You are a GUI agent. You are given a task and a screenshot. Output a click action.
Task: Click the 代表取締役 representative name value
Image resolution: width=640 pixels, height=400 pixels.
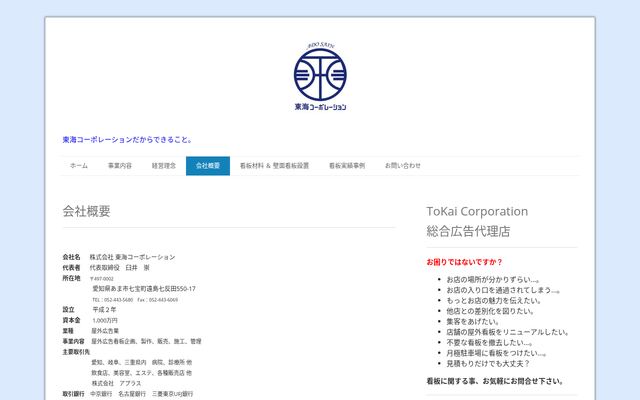120,268
